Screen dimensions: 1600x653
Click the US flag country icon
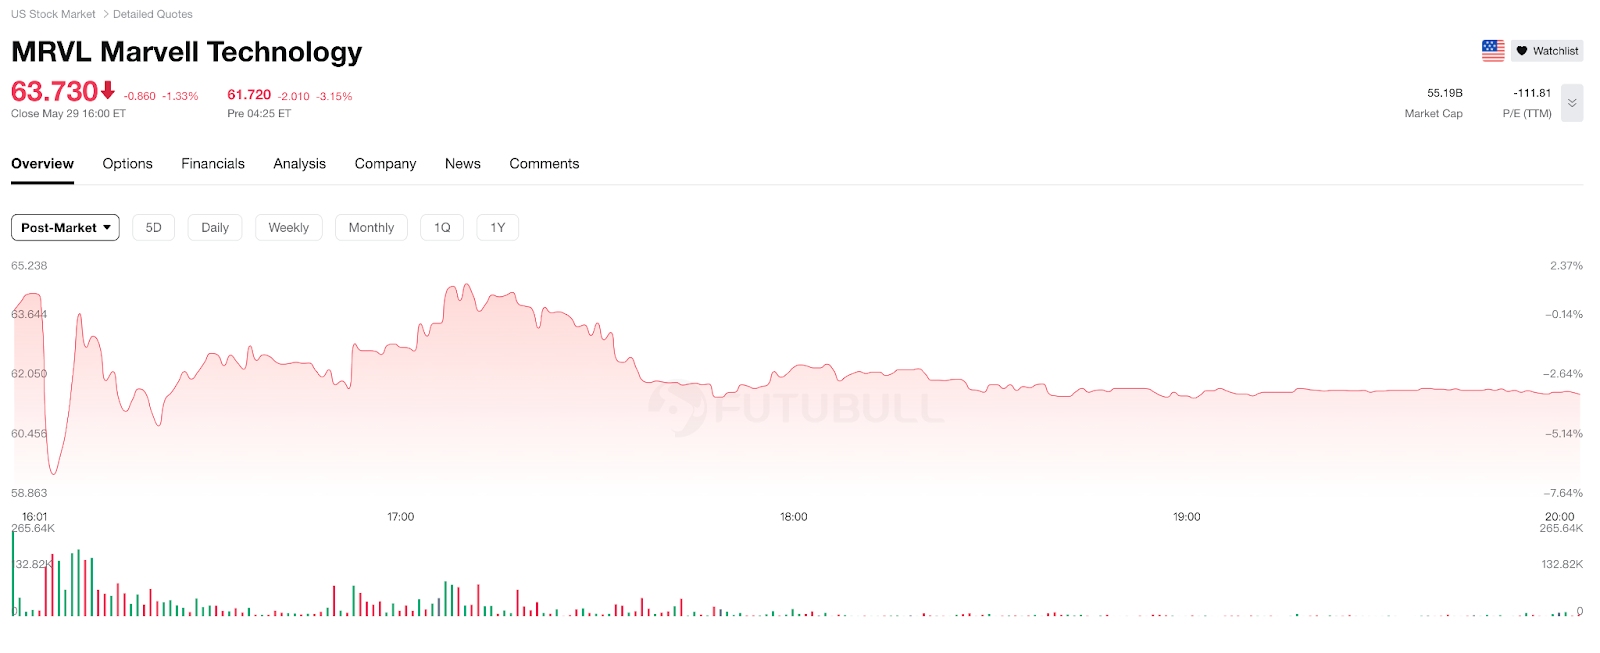point(1492,50)
